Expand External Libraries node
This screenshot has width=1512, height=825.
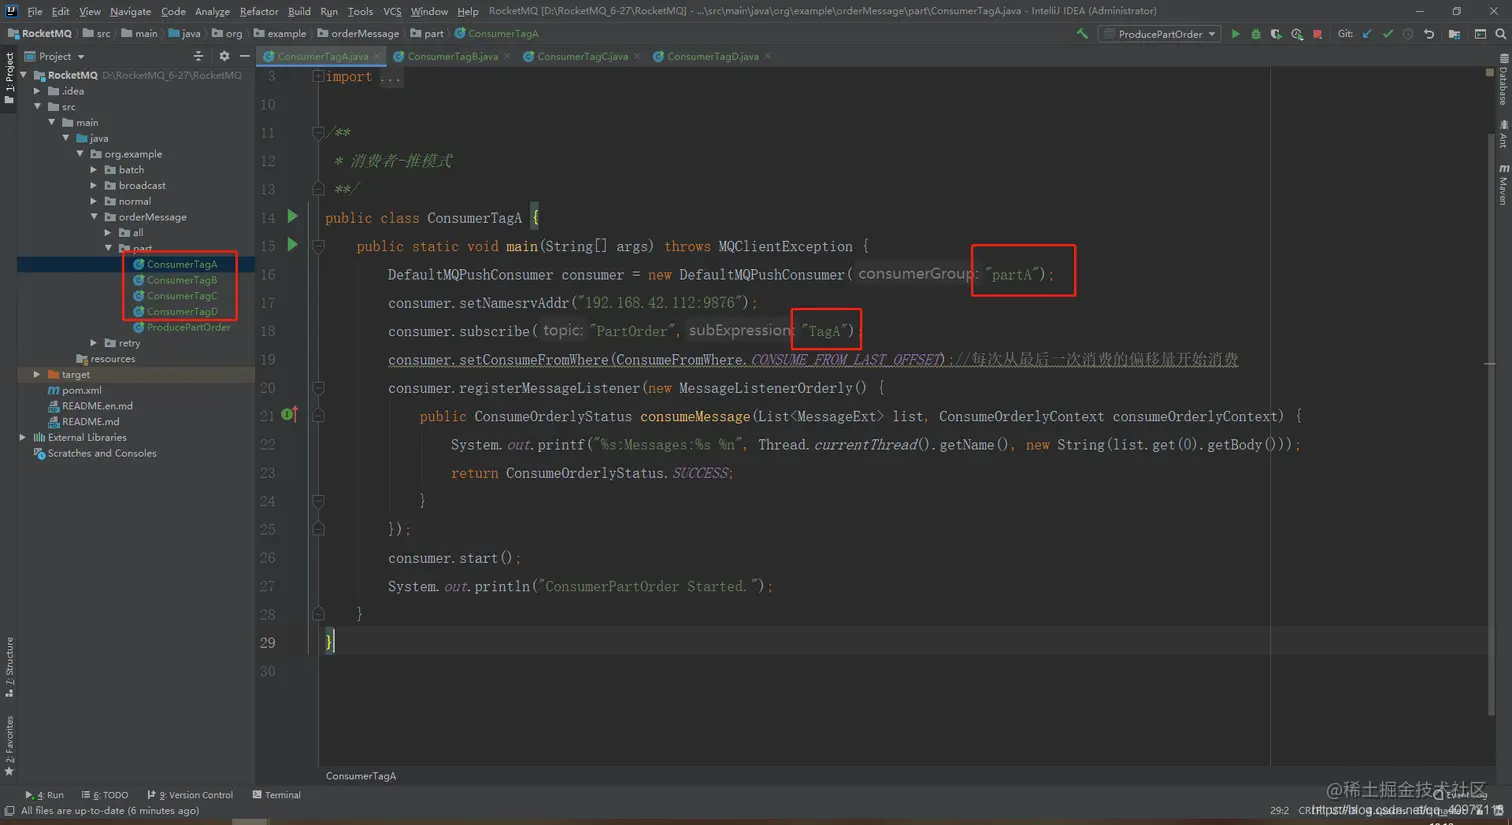coord(23,437)
